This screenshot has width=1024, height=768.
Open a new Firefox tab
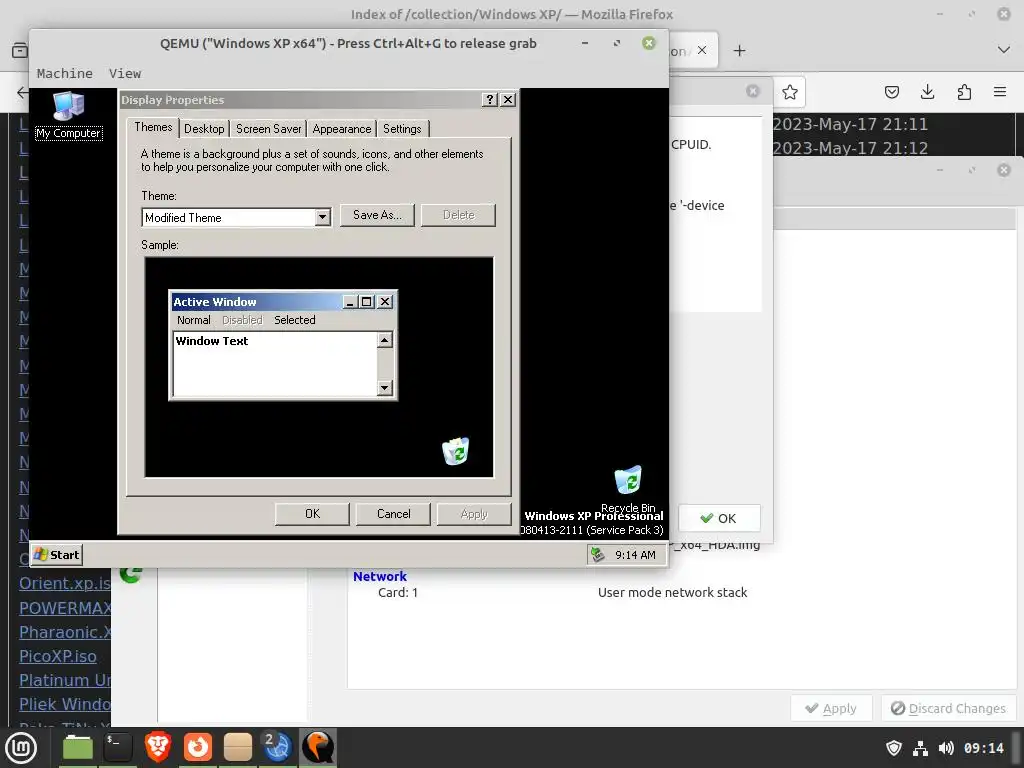[x=739, y=50]
